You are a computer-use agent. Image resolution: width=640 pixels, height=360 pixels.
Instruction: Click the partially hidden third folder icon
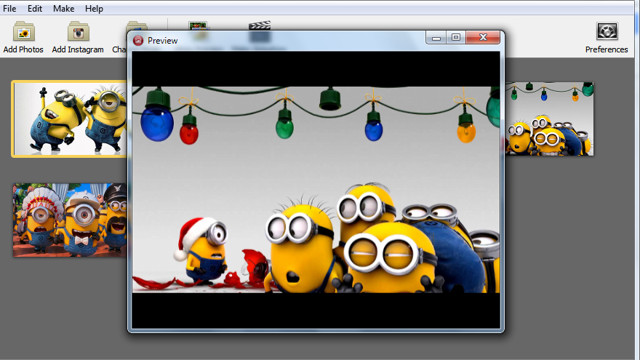(137, 26)
